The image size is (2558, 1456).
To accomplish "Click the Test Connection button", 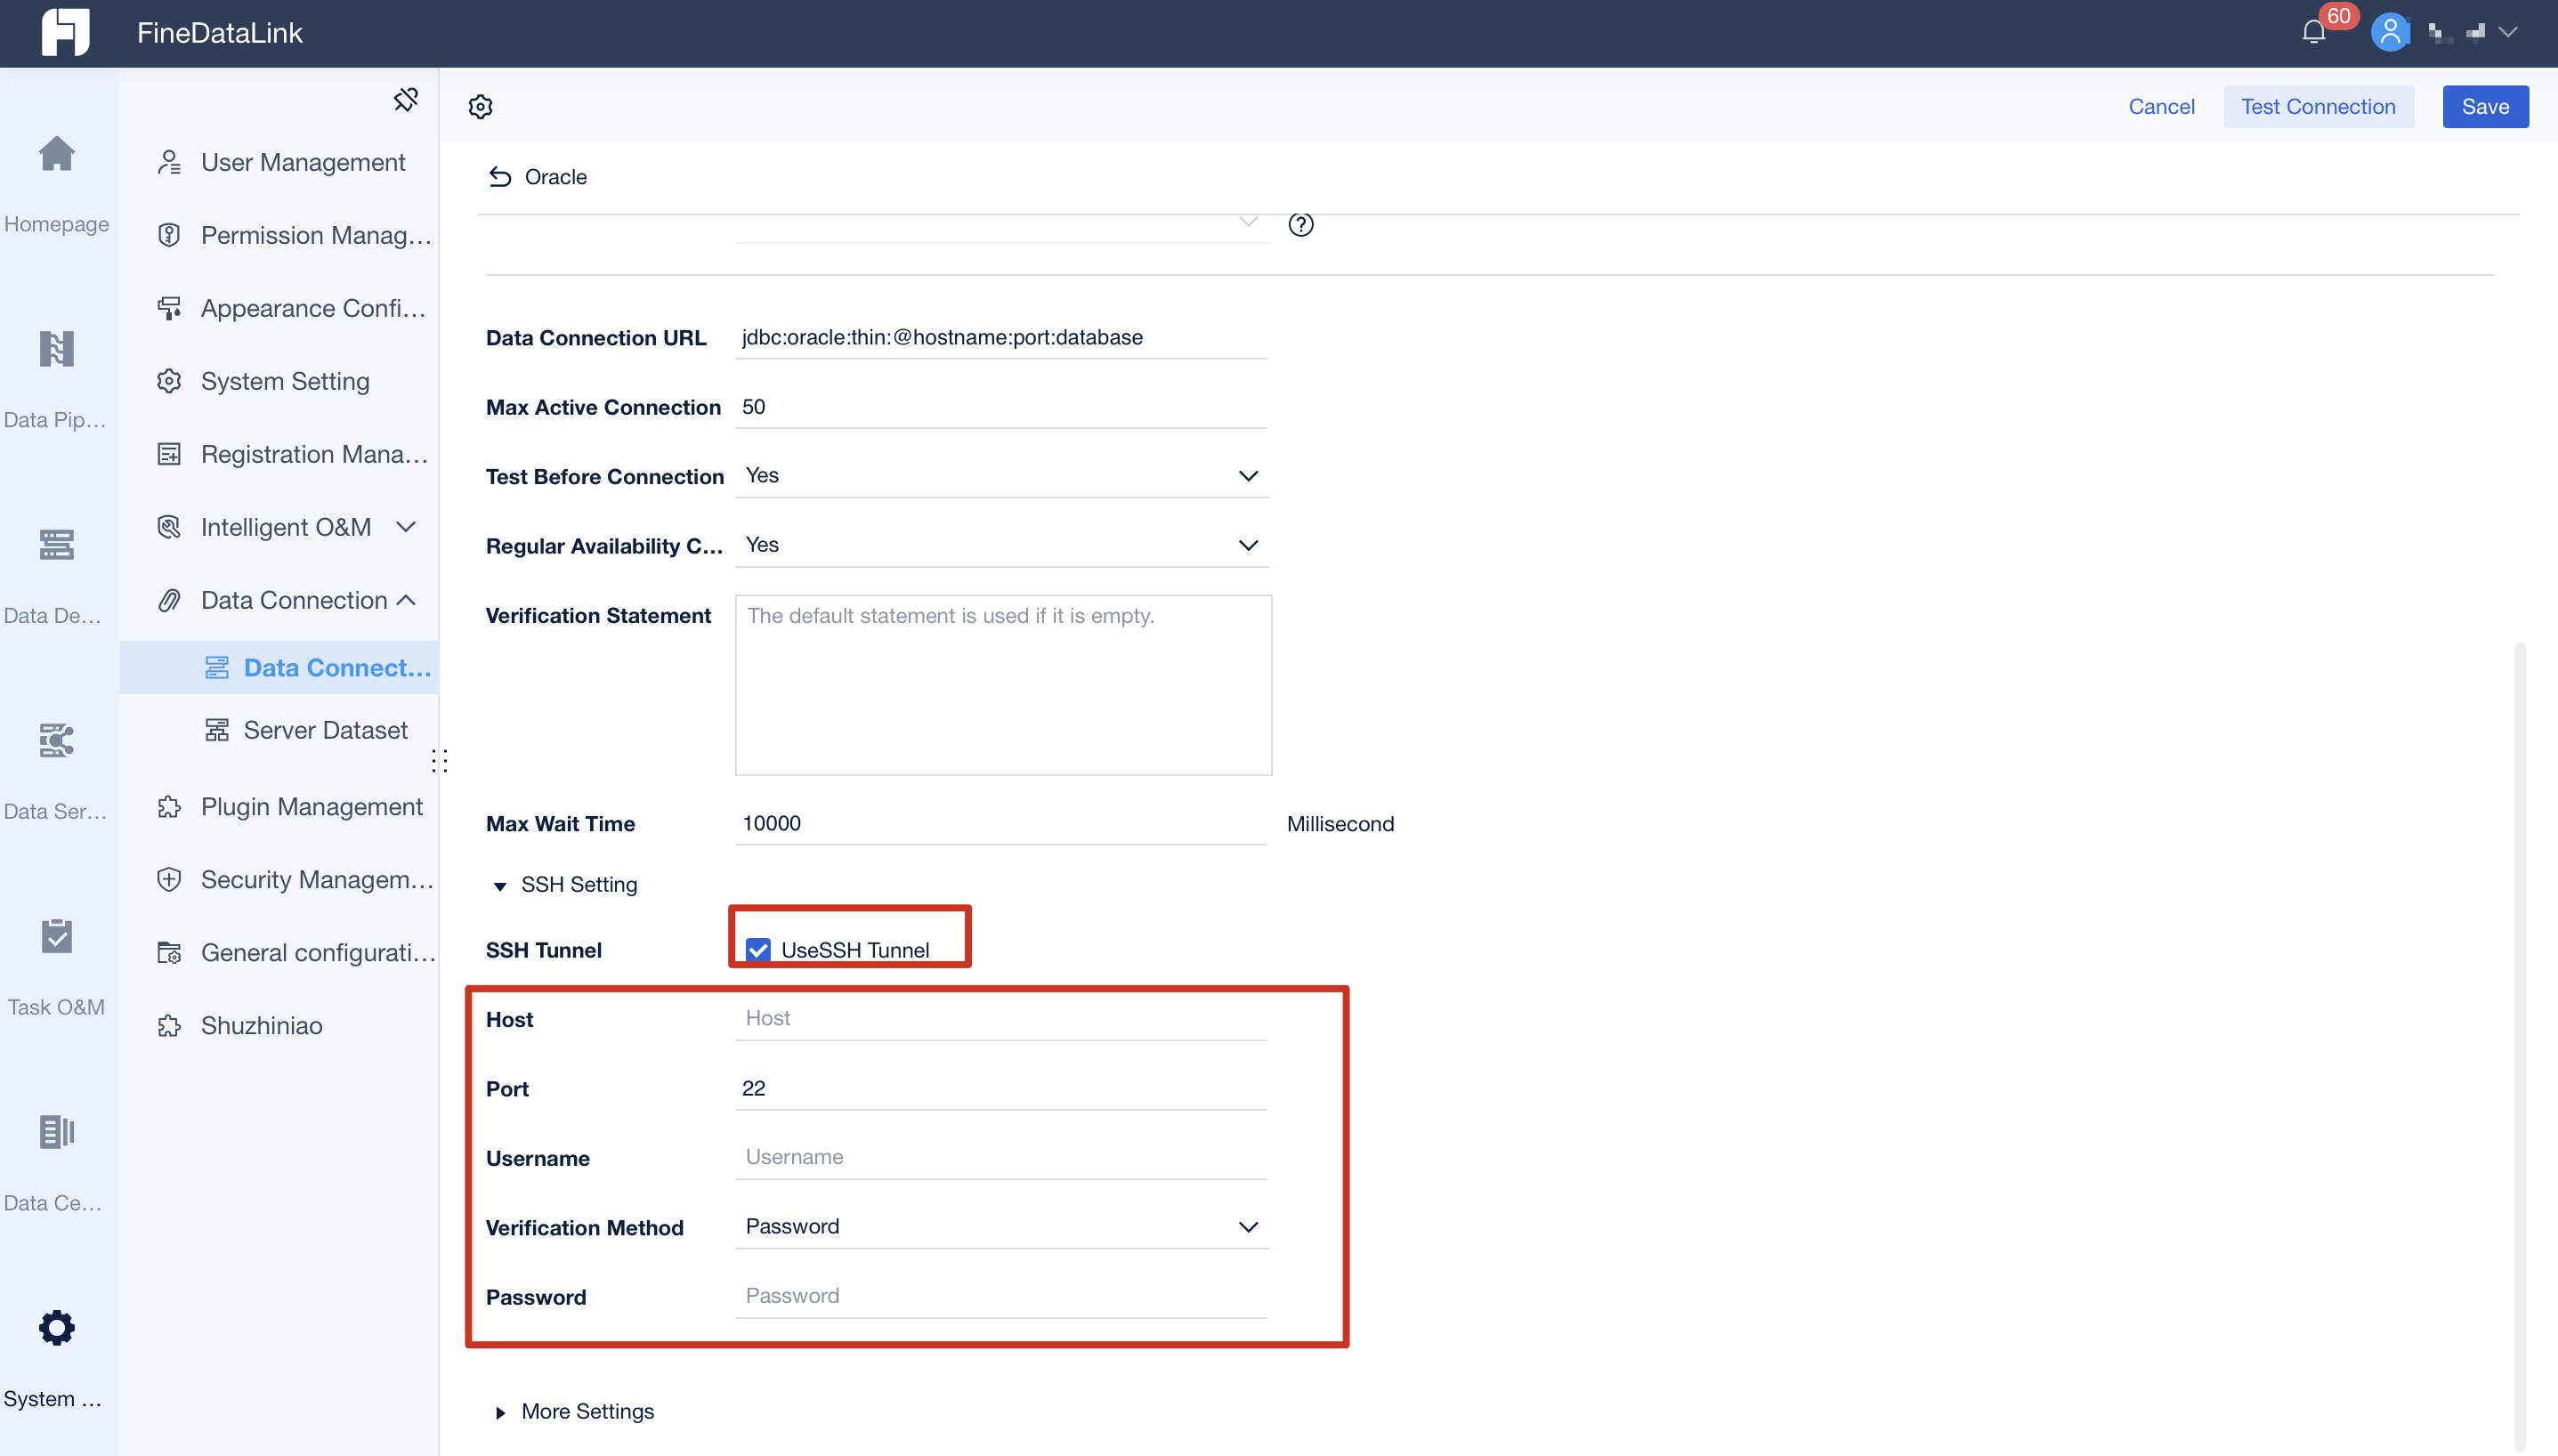I will [2318, 106].
